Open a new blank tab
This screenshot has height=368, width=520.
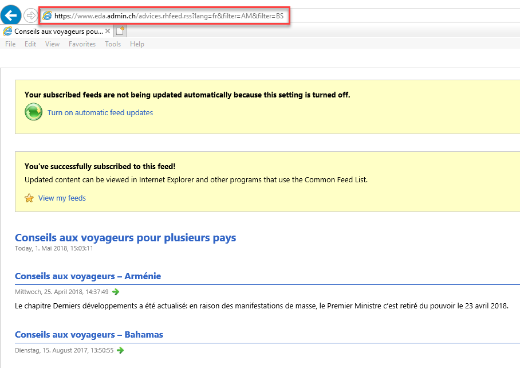point(120,31)
